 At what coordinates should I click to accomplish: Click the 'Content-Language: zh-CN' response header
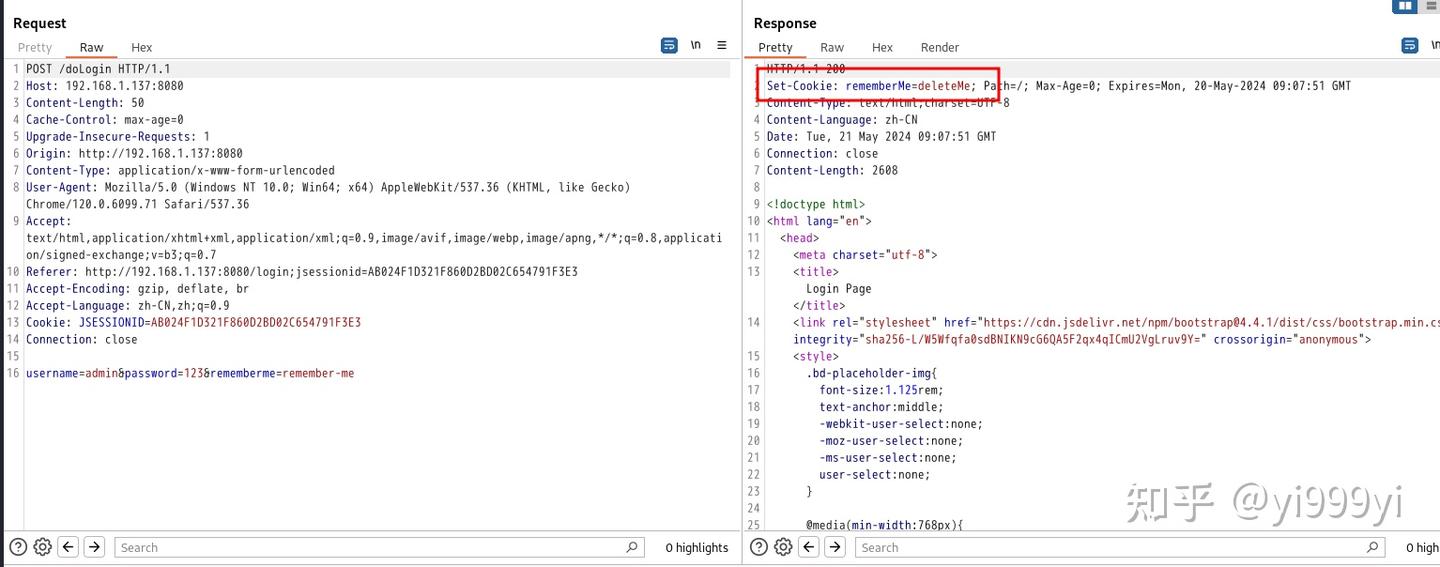(x=842, y=120)
